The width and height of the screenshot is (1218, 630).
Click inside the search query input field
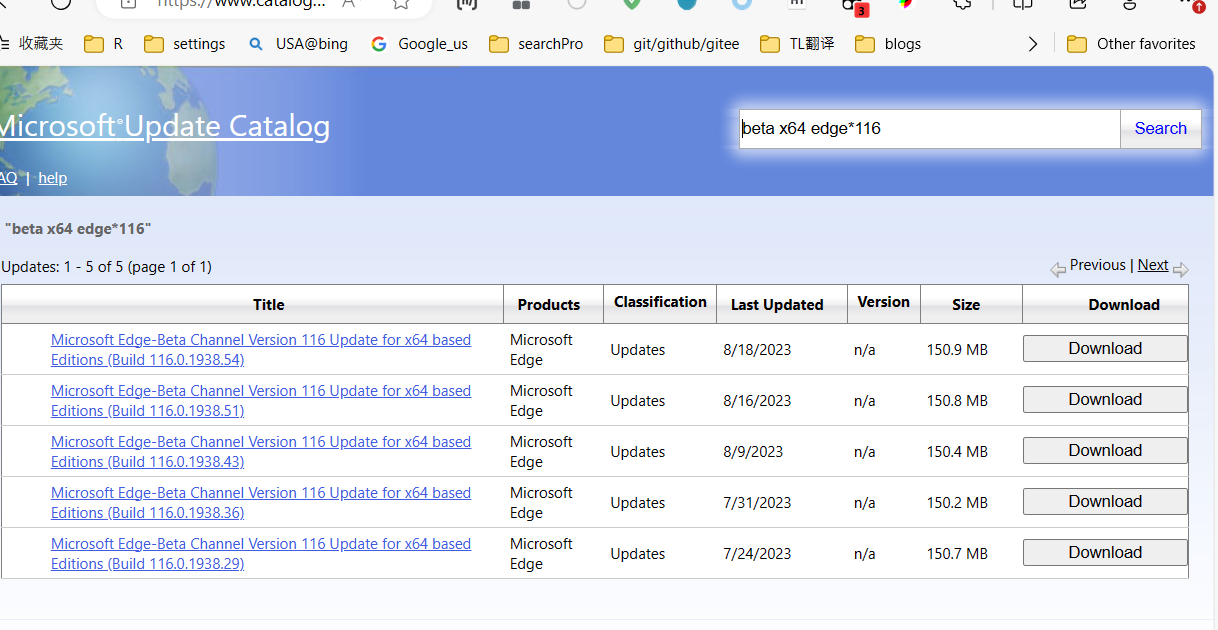tap(930, 128)
